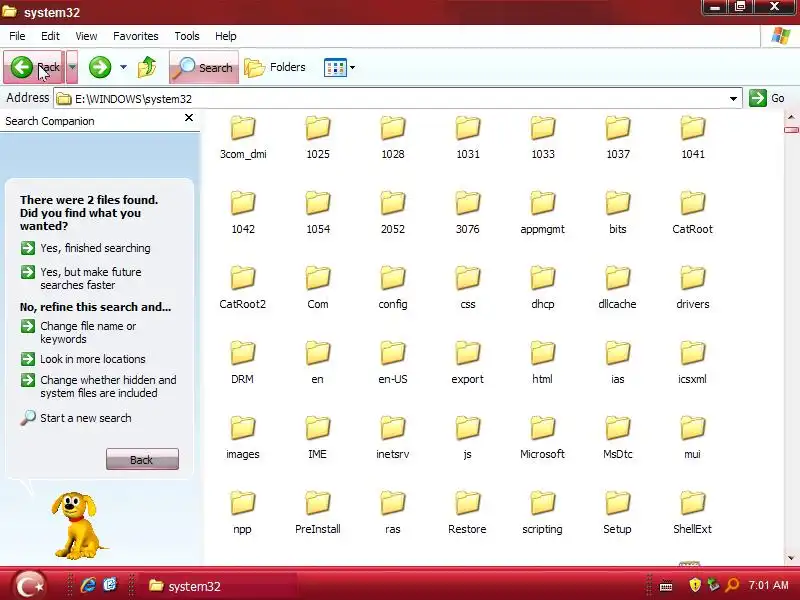
Task: Open the Help menu
Action: click(226, 36)
